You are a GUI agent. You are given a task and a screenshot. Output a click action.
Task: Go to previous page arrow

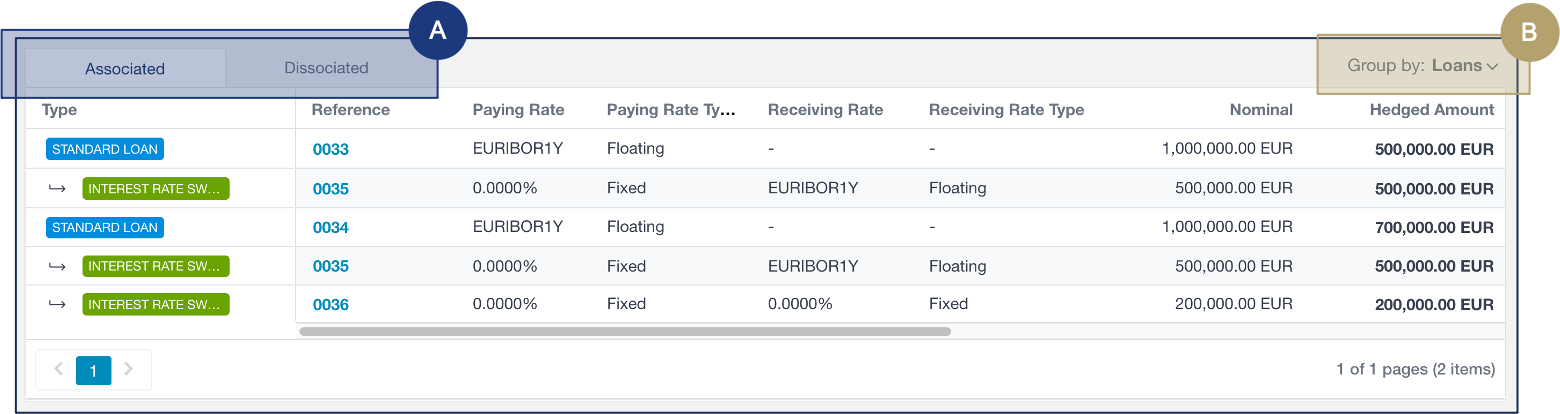[x=58, y=370]
